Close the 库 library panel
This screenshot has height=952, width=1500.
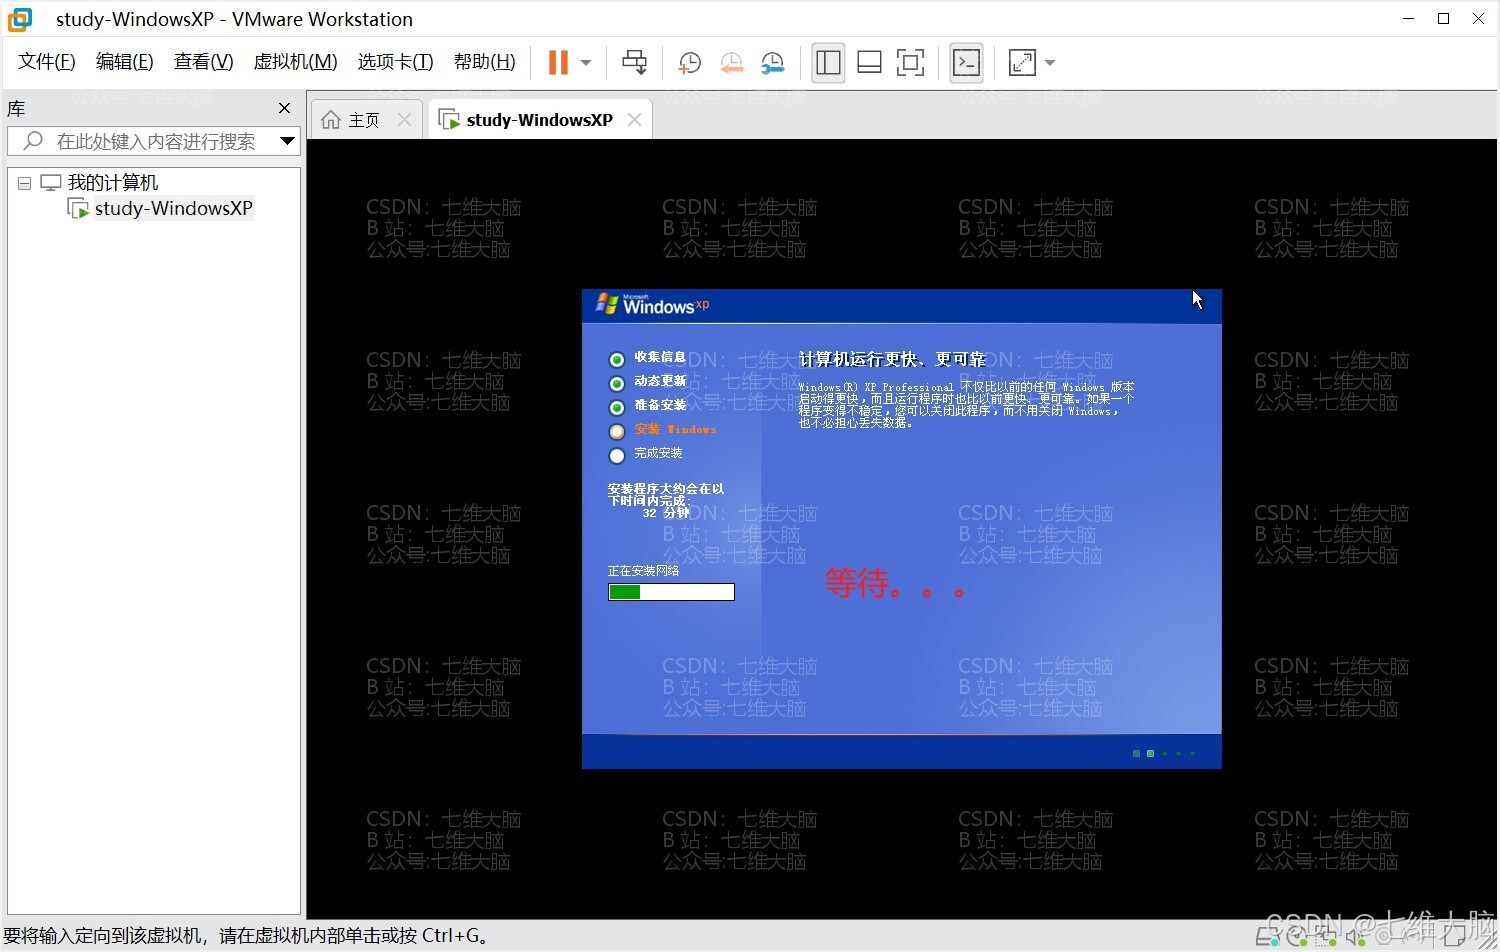[x=284, y=108]
